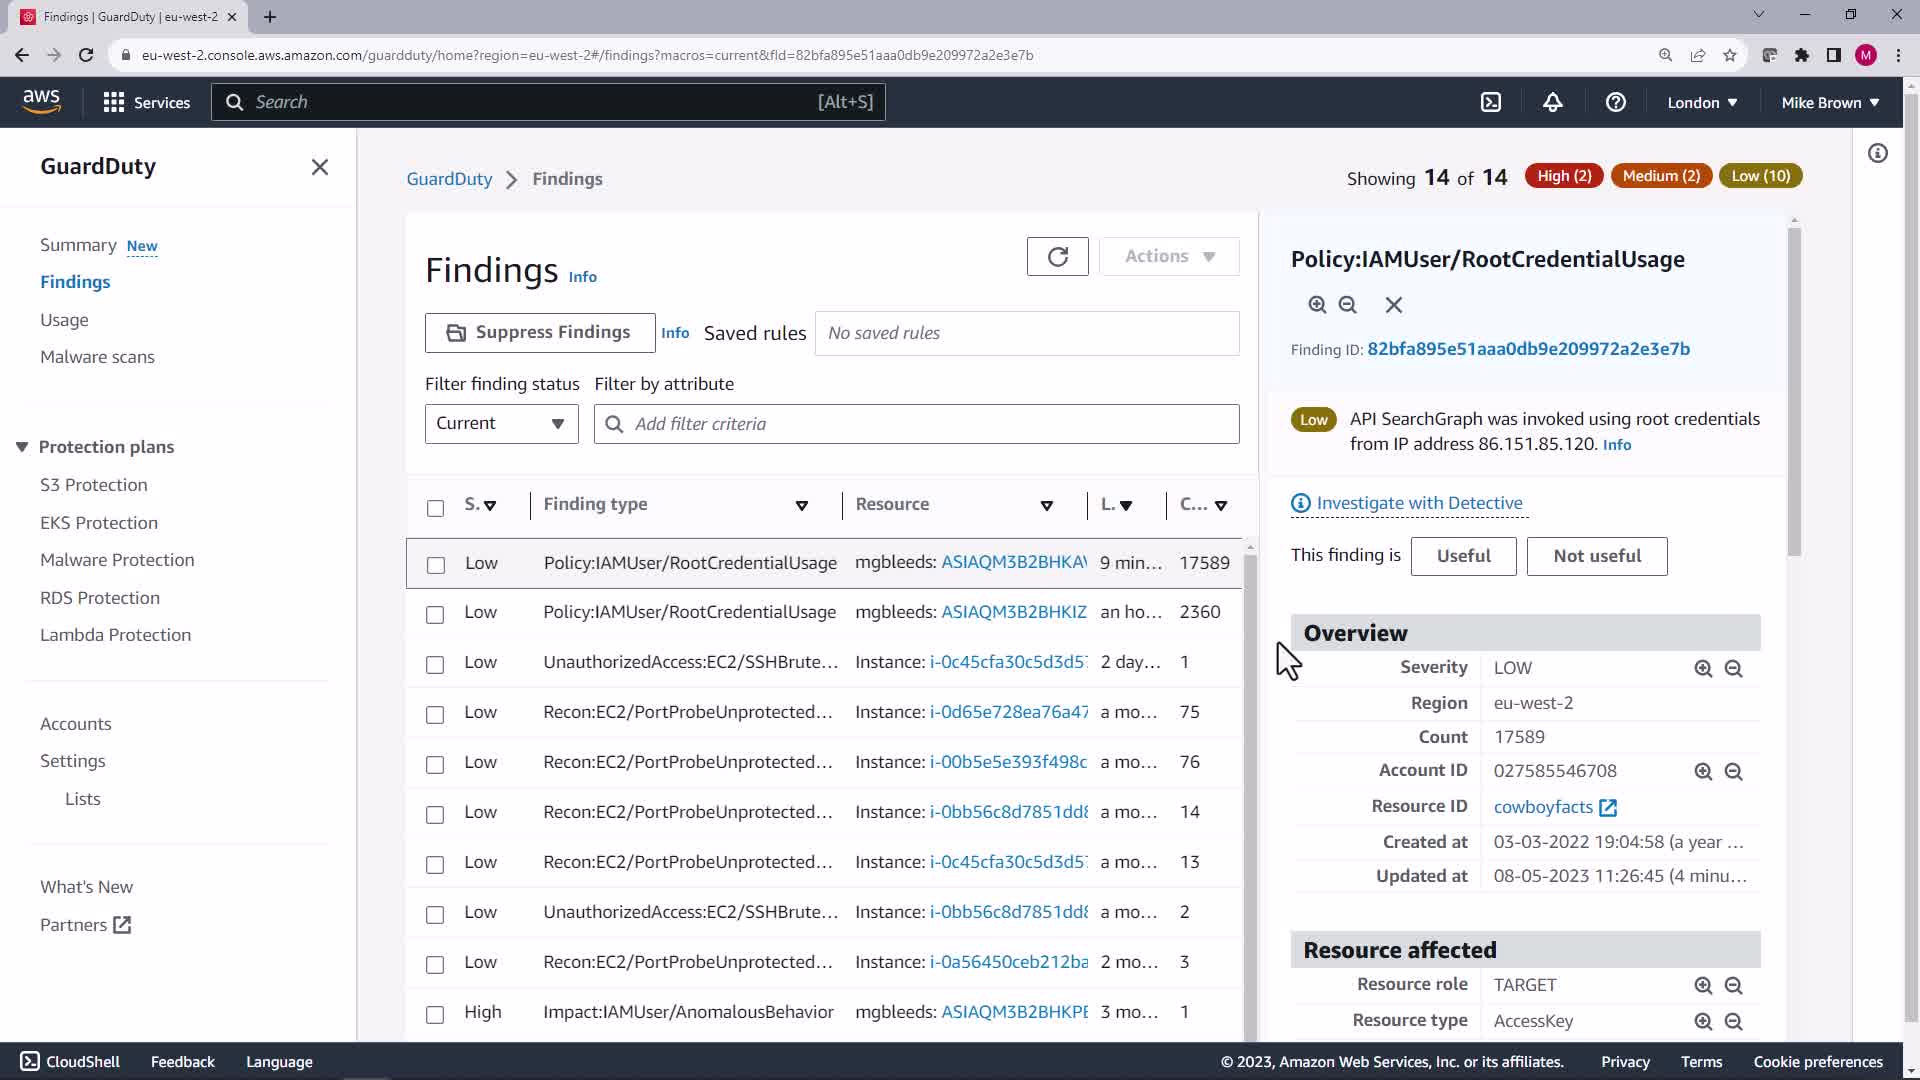Mark this finding as Useful
1920x1080 pixels.
1463,556
